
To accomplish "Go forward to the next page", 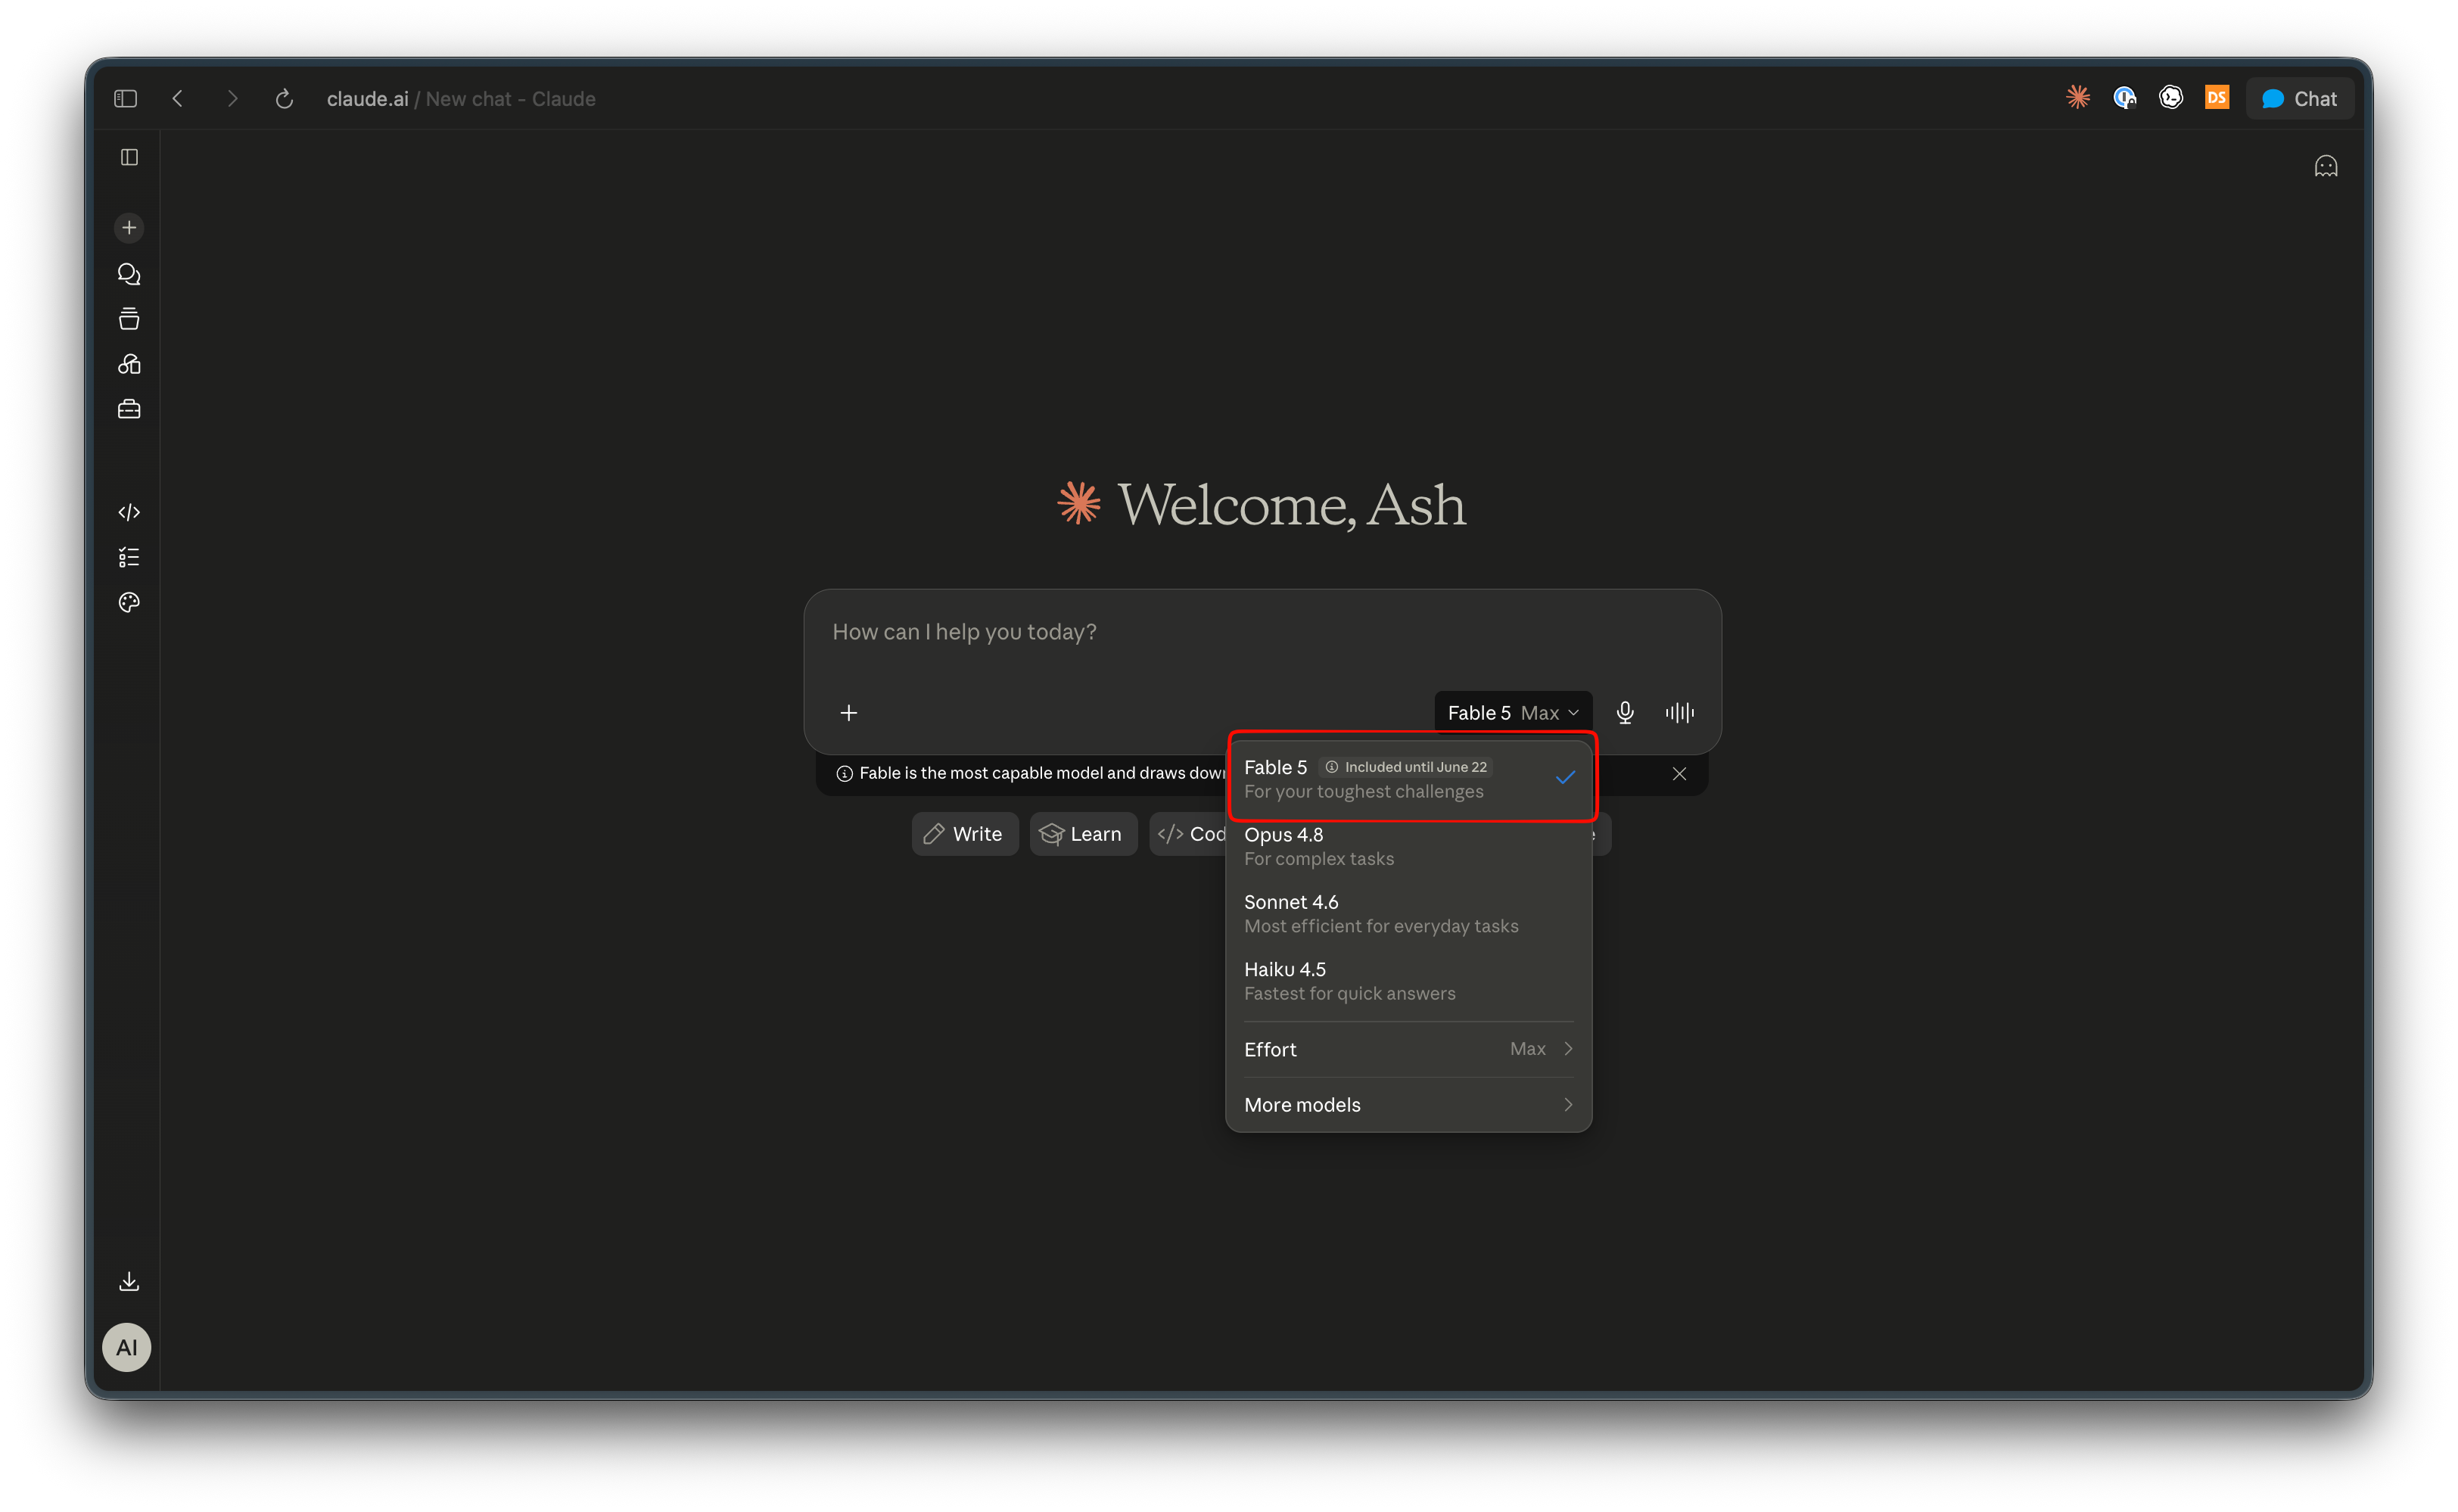I will point(232,98).
